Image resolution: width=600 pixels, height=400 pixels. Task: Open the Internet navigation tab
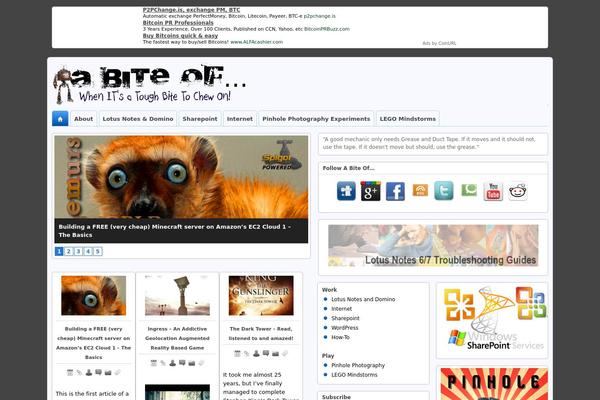[x=240, y=119]
